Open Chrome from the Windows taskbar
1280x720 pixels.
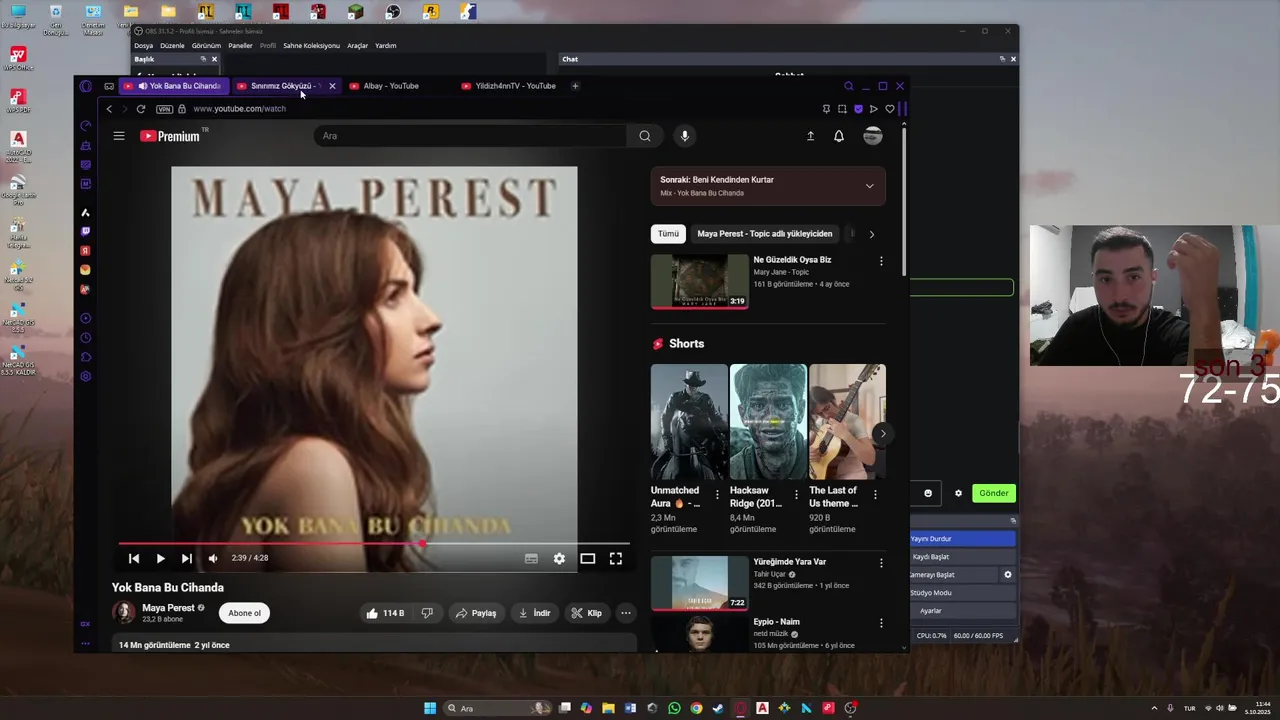(696, 708)
